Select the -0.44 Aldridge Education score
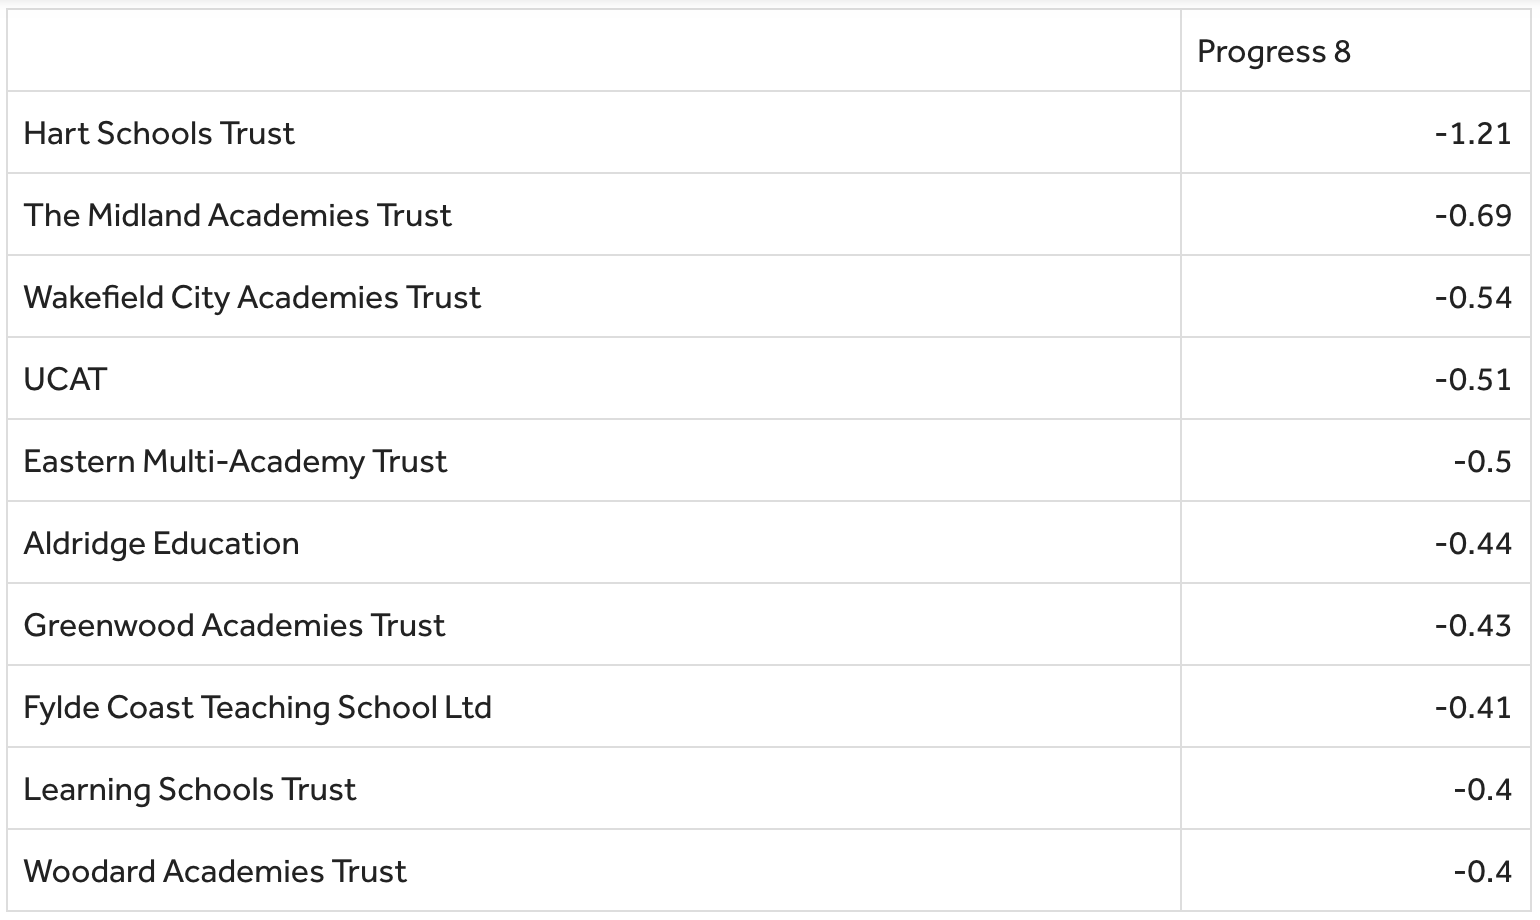This screenshot has height=920, width=1540. click(1472, 543)
